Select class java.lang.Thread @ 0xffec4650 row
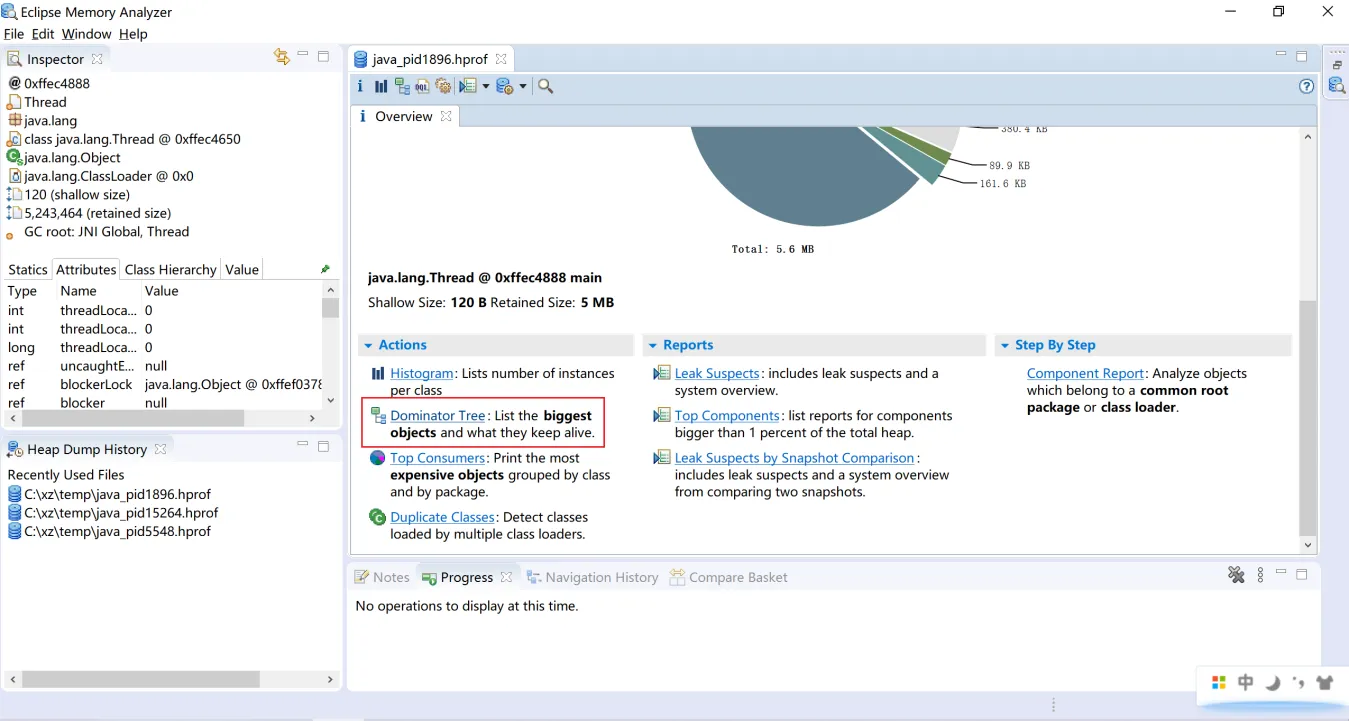Viewport: 1349px width, 721px height. [124, 139]
